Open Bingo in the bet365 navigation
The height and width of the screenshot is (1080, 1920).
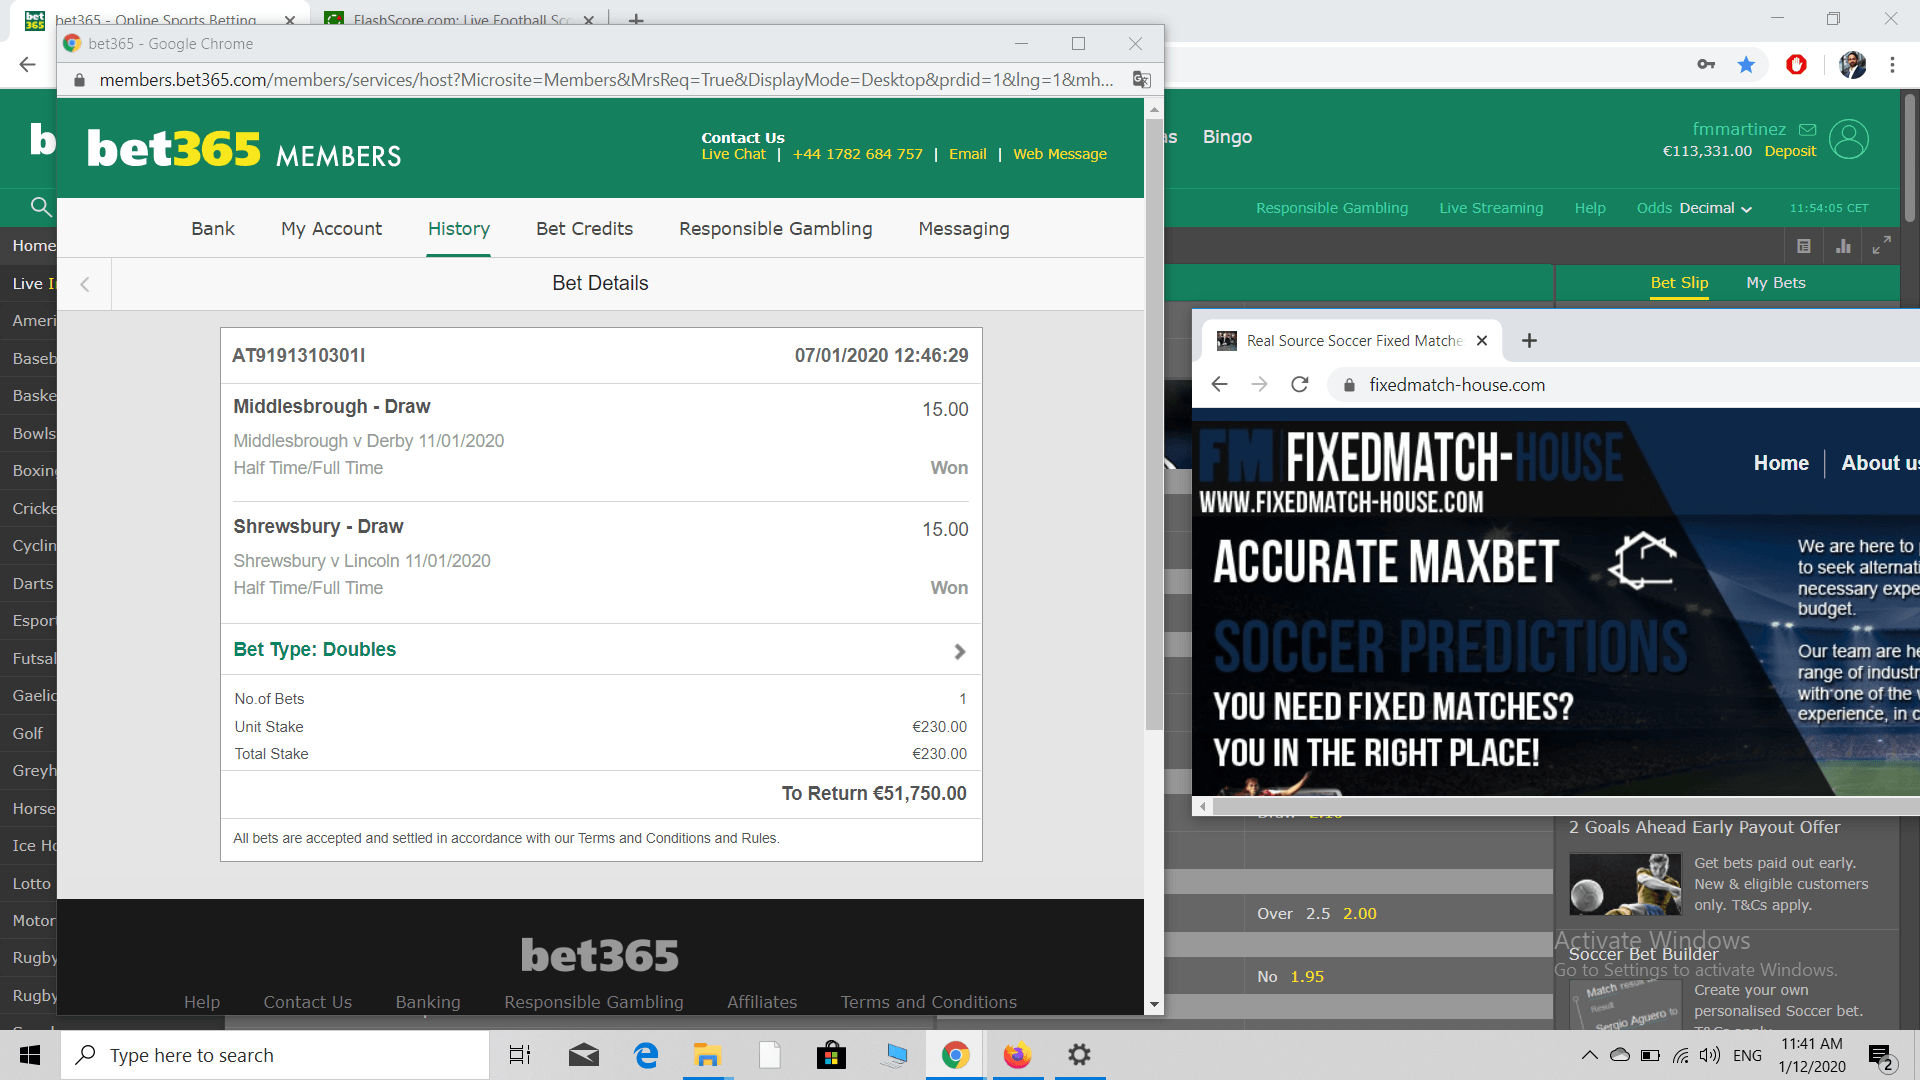(1227, 137)
